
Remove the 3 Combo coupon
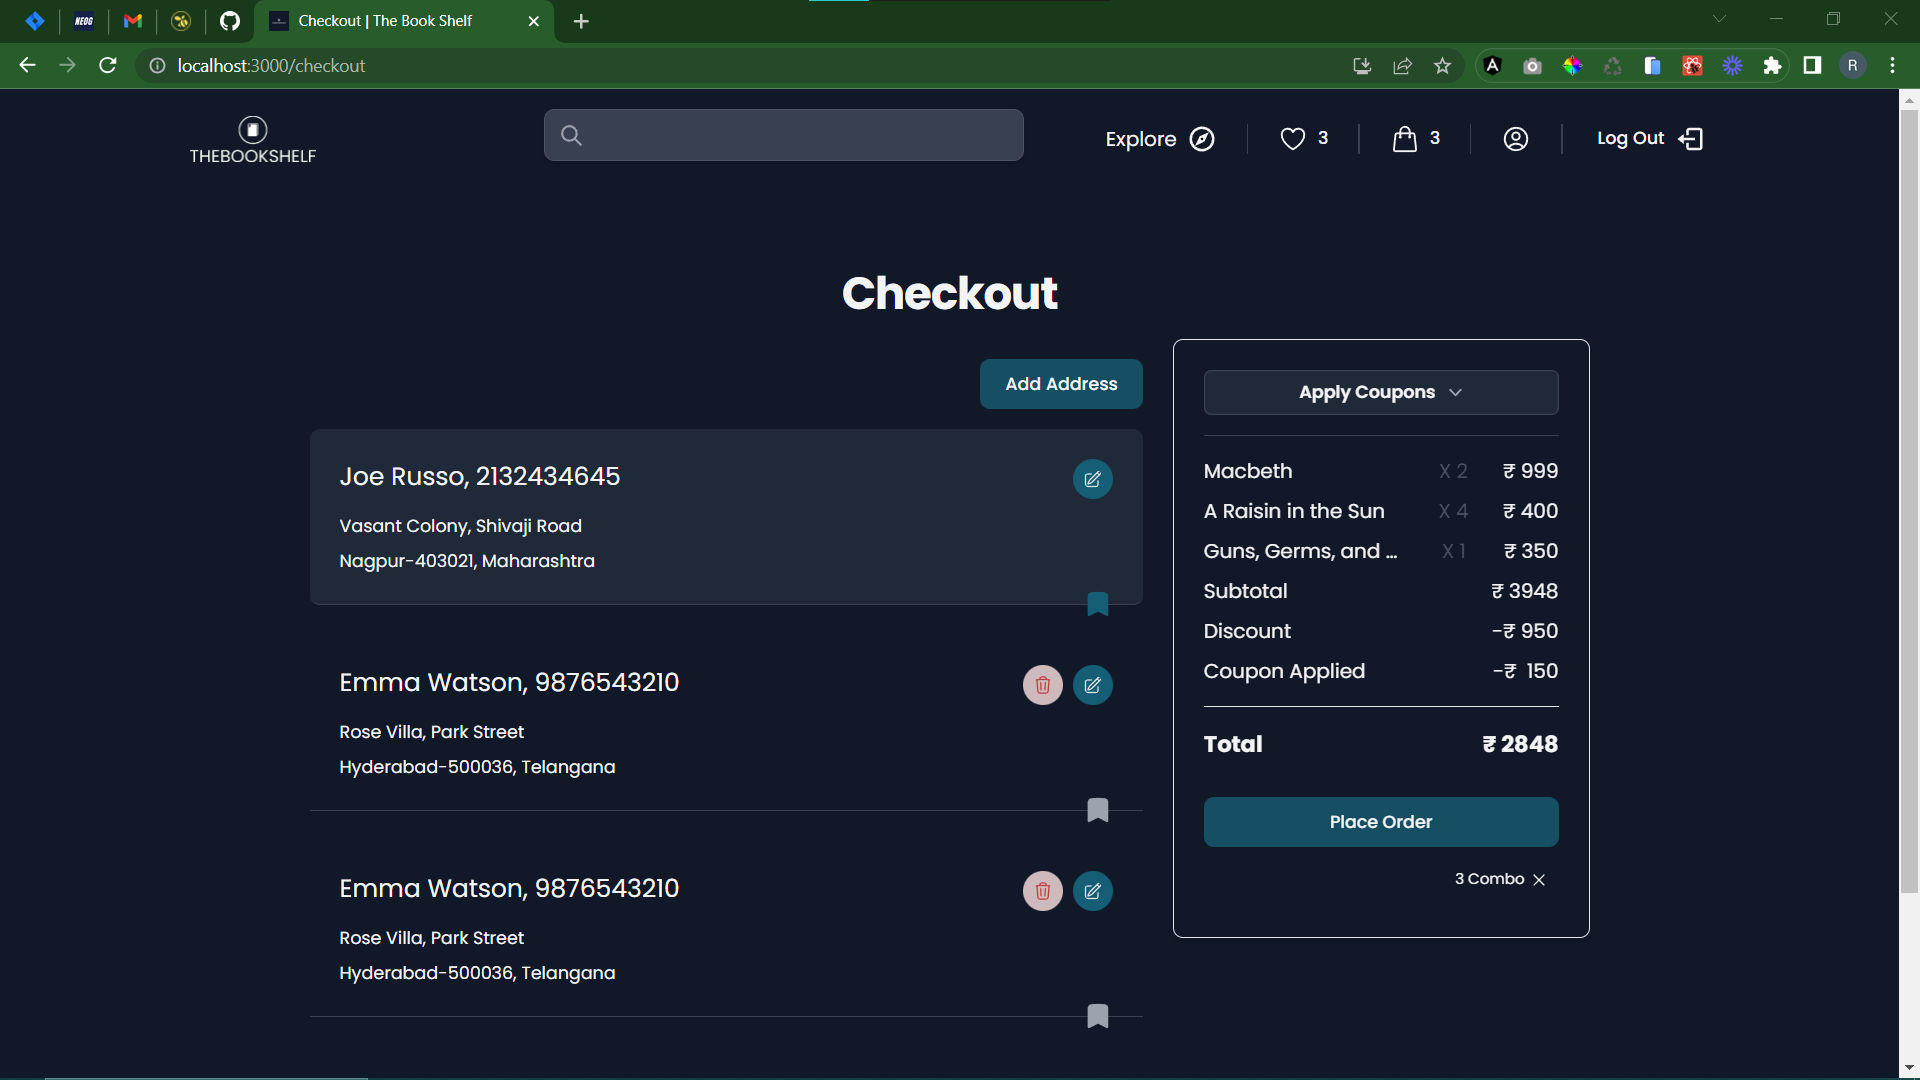(x=1539, y=880)
